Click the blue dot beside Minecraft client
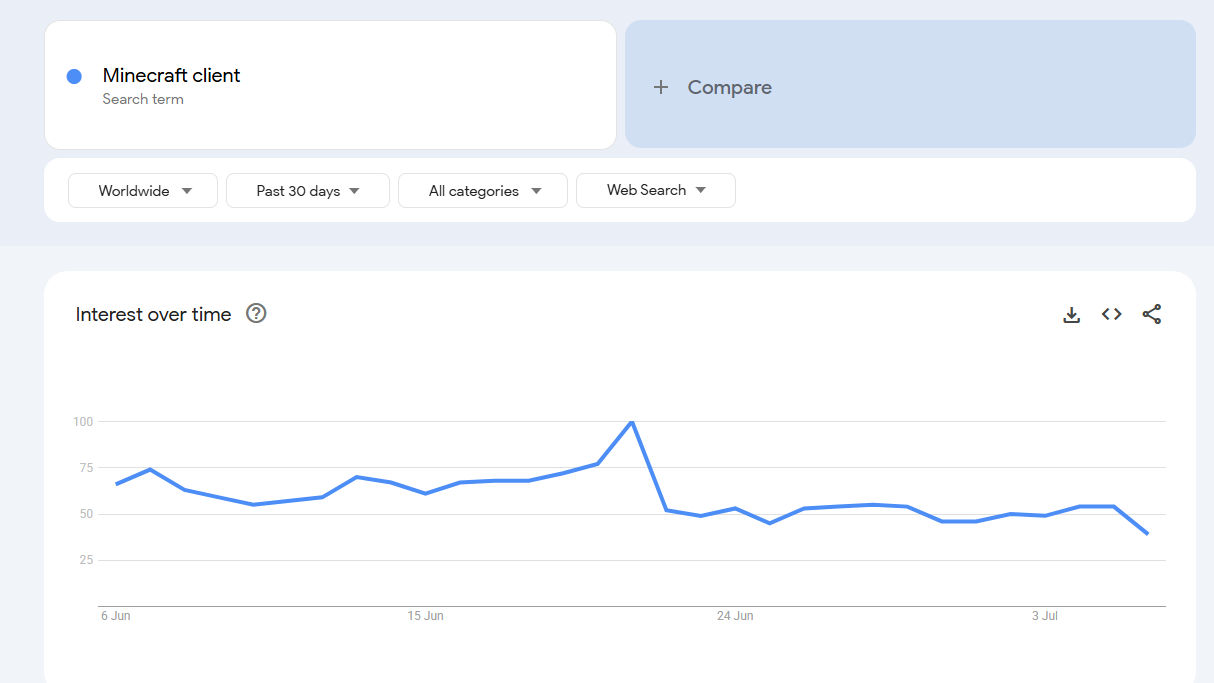 74,76
